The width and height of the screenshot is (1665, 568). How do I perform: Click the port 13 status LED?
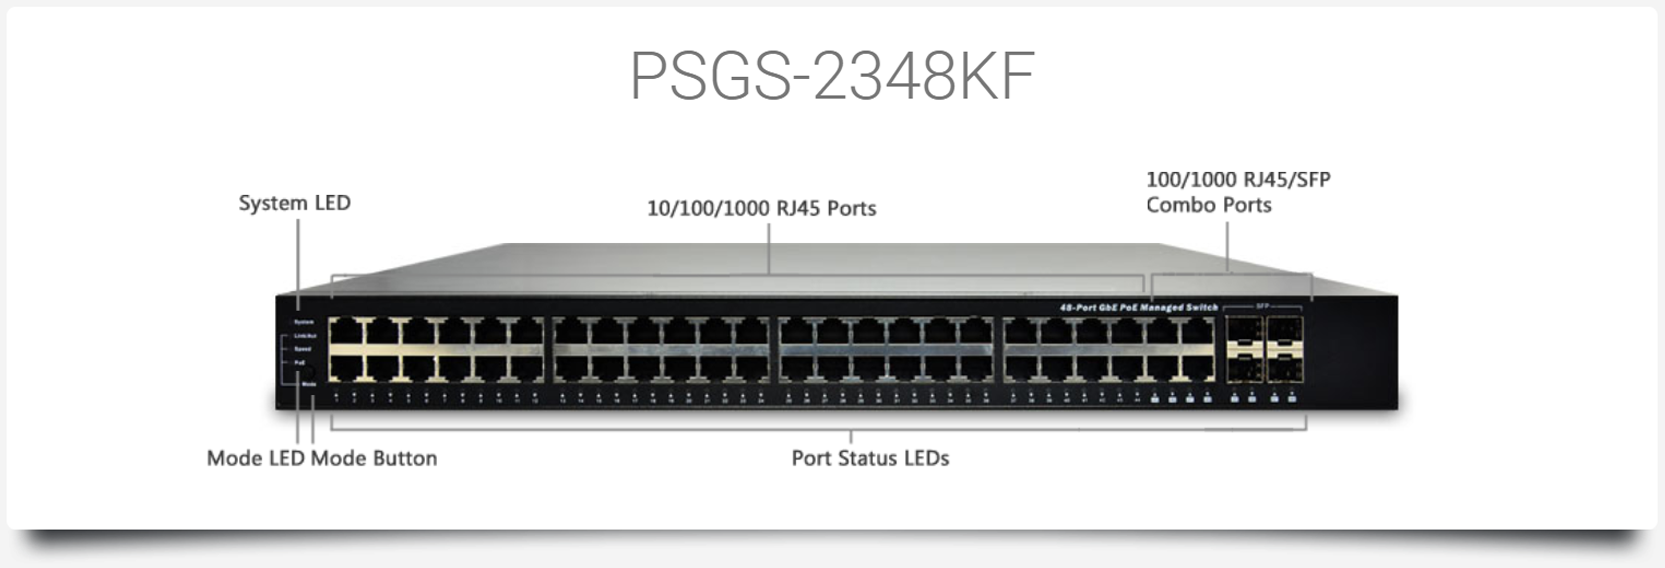click(562, 398)
